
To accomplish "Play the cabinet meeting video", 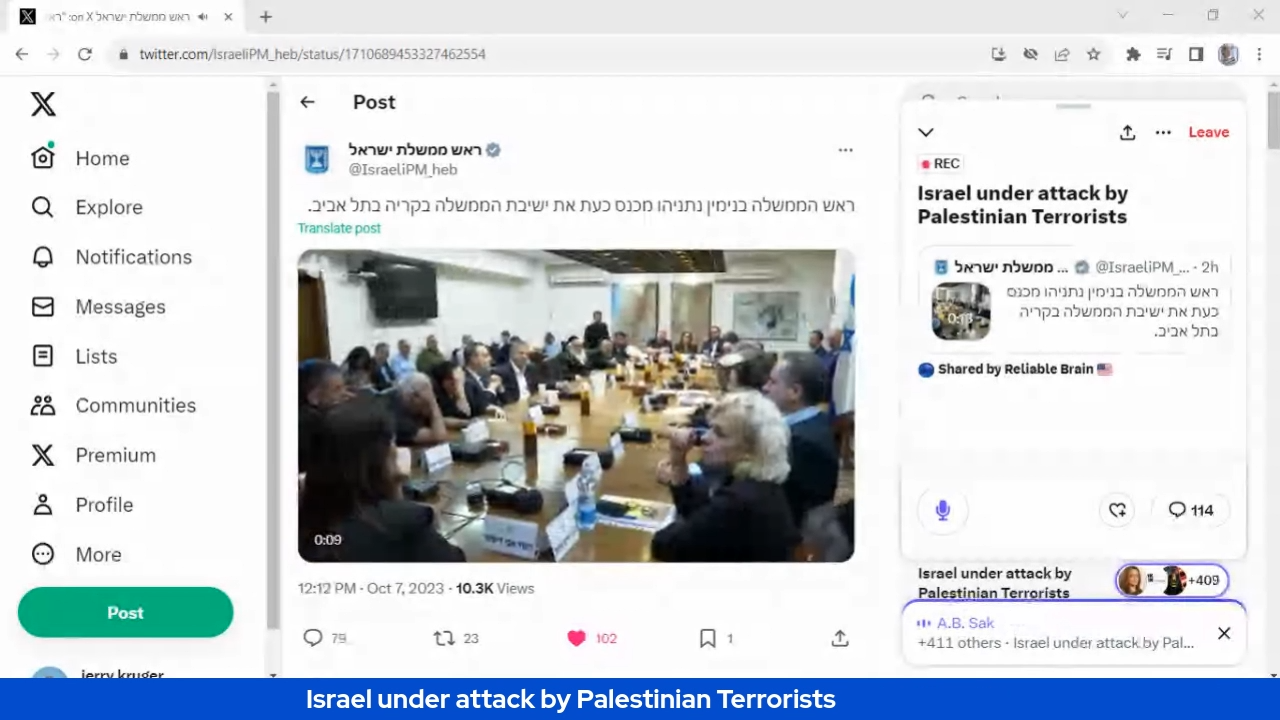I will point(576,405).
